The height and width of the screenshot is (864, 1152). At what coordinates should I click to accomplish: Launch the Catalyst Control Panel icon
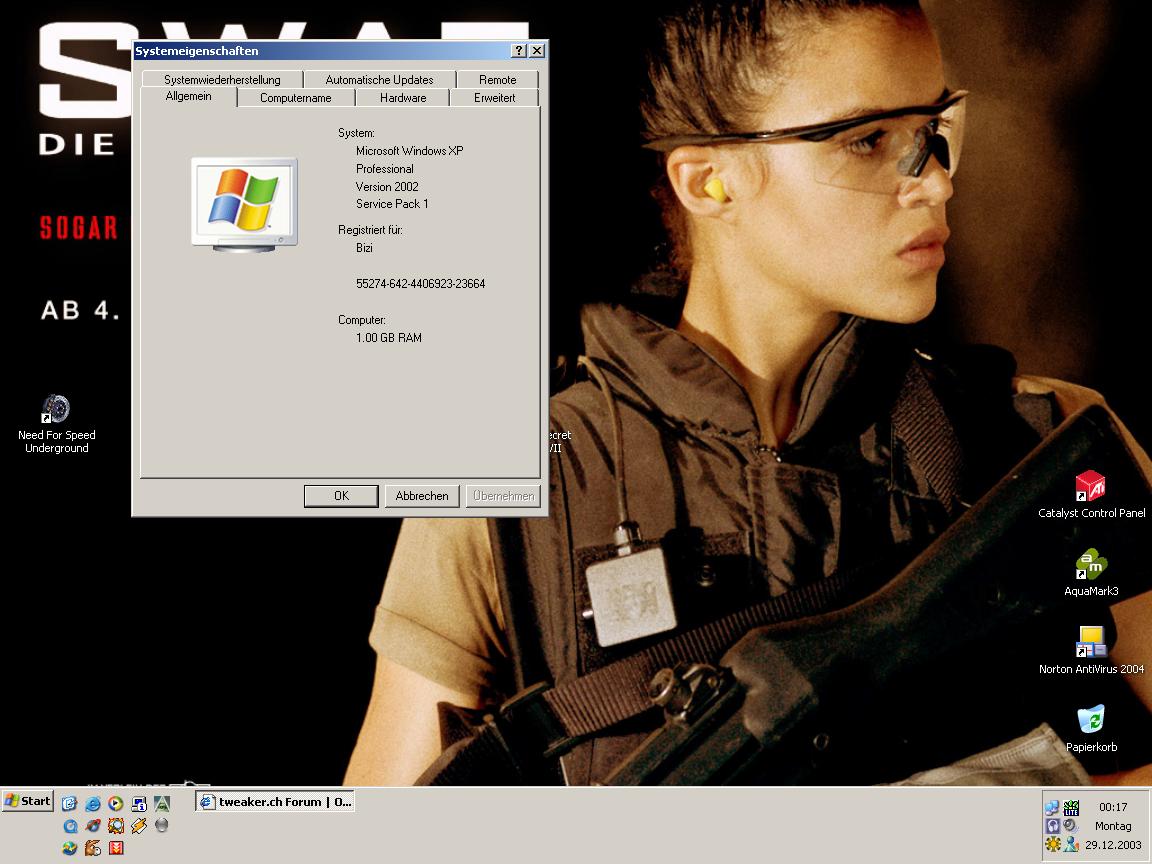point(1090,487)
